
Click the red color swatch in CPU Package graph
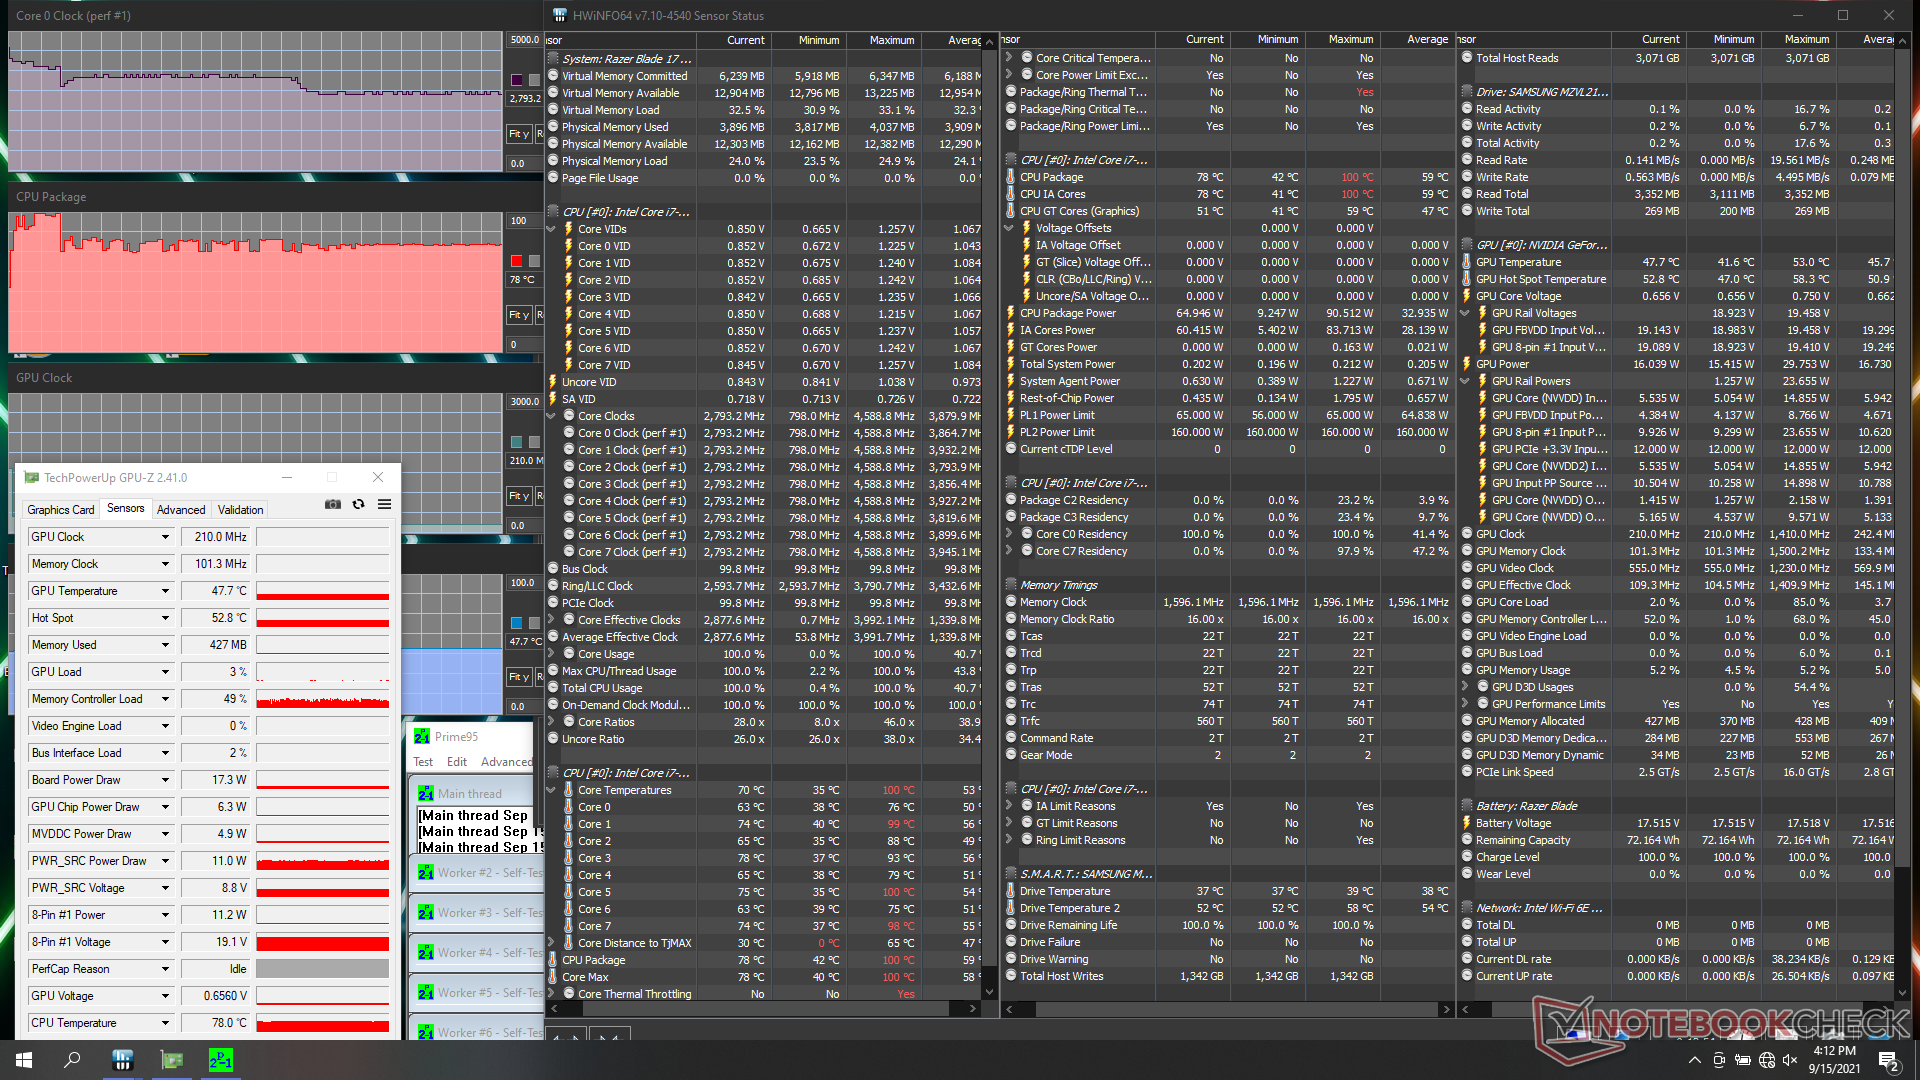tap(517, 261)
